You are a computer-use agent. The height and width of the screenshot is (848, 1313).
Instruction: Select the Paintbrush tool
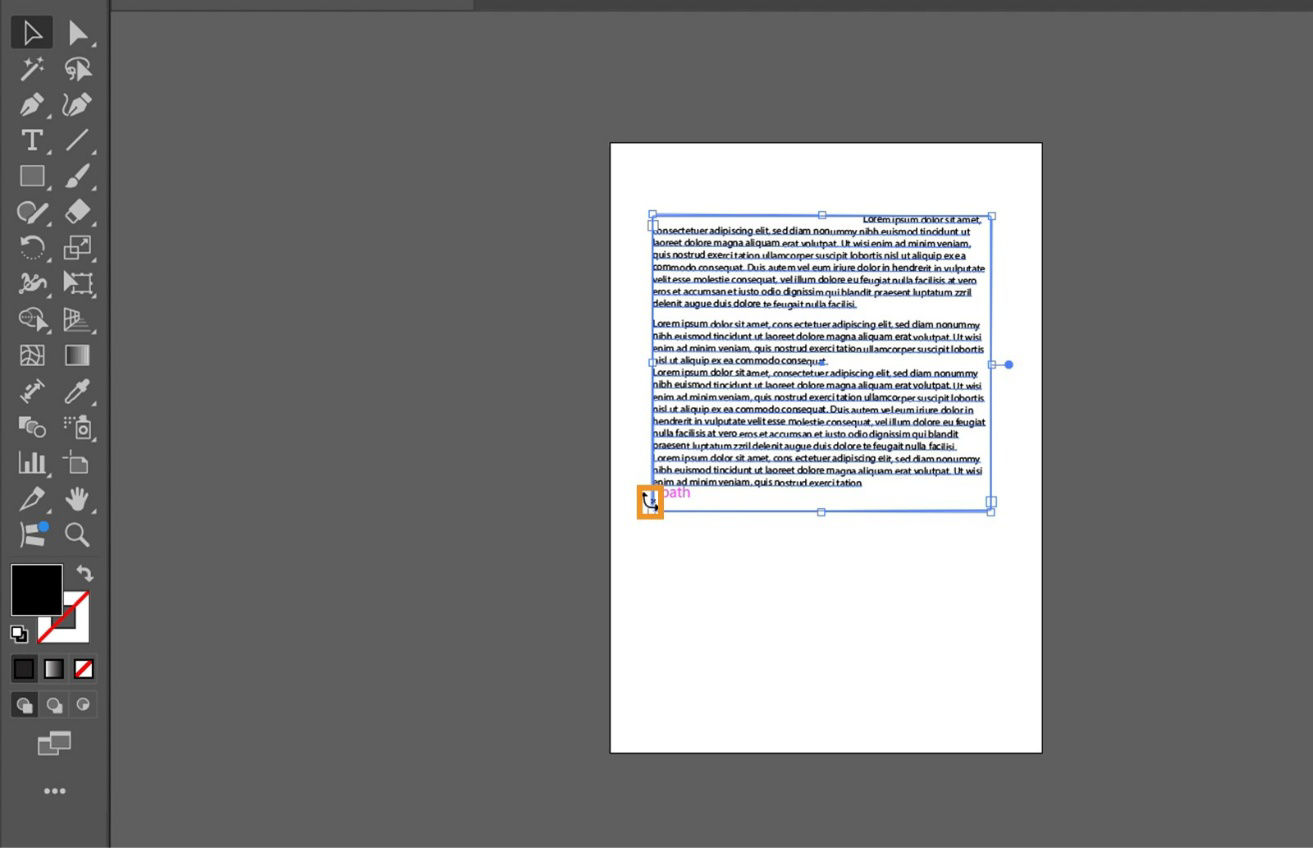[77, 176]
